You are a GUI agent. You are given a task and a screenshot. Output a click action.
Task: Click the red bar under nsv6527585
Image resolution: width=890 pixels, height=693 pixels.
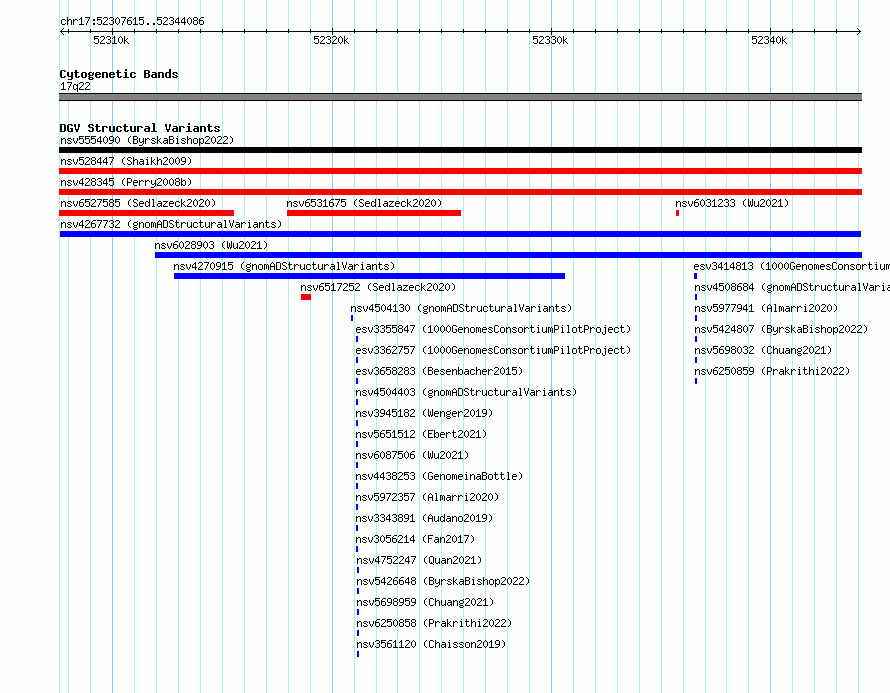146,213
